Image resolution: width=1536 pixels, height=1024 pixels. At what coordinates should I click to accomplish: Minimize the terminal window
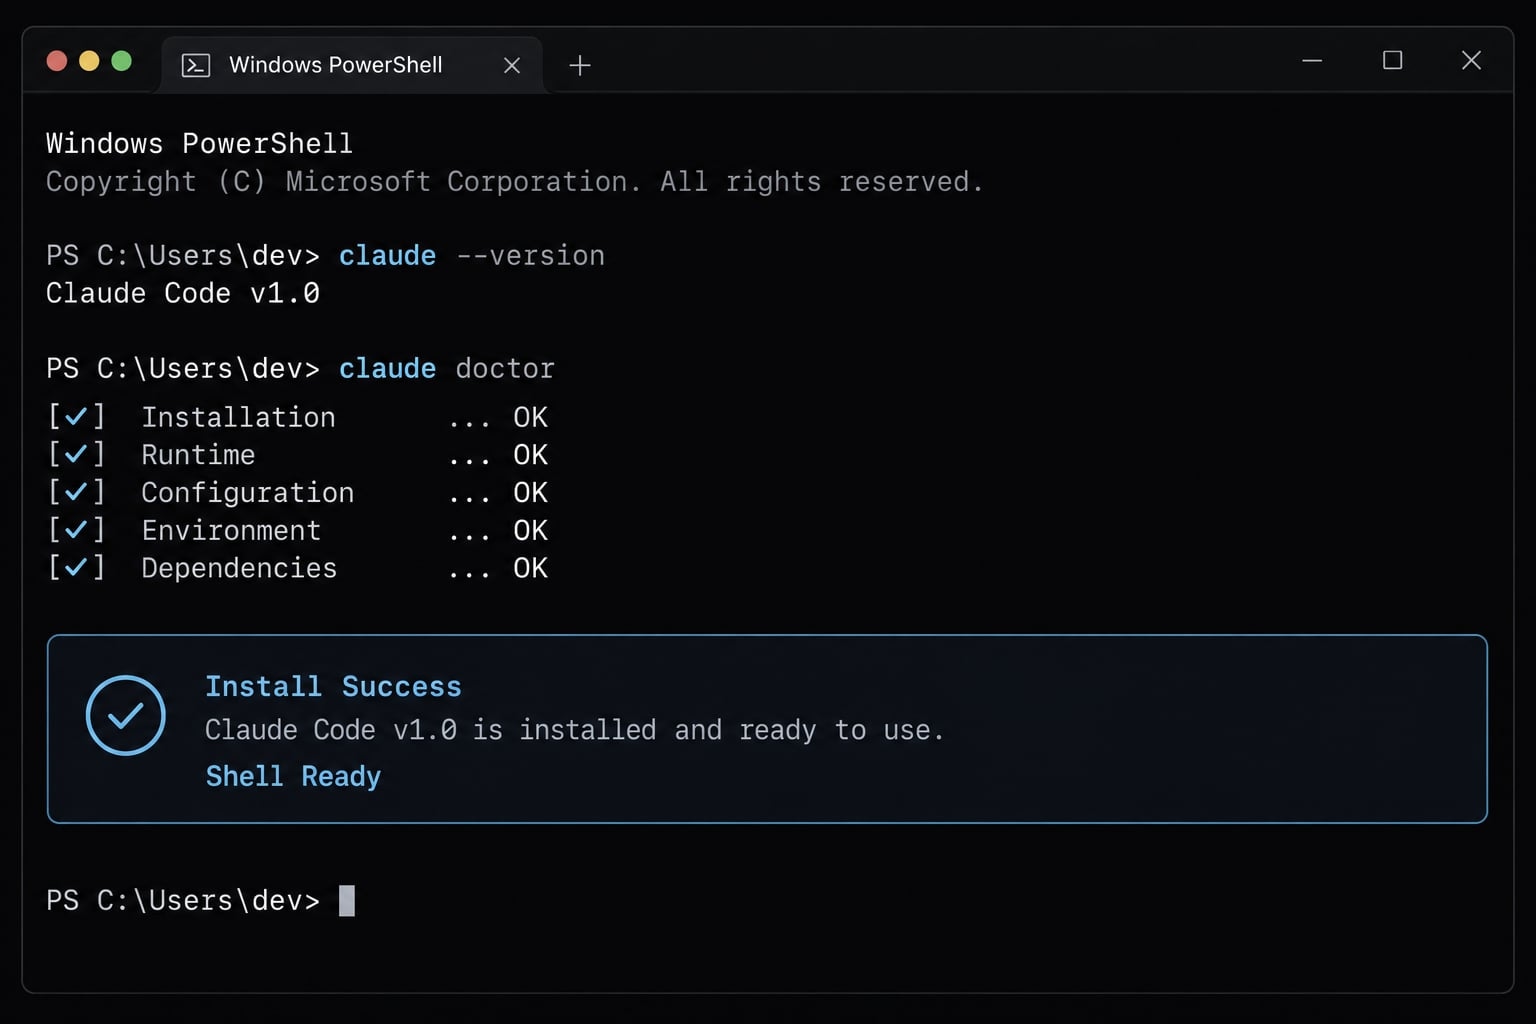click(x=1312, y=61)
